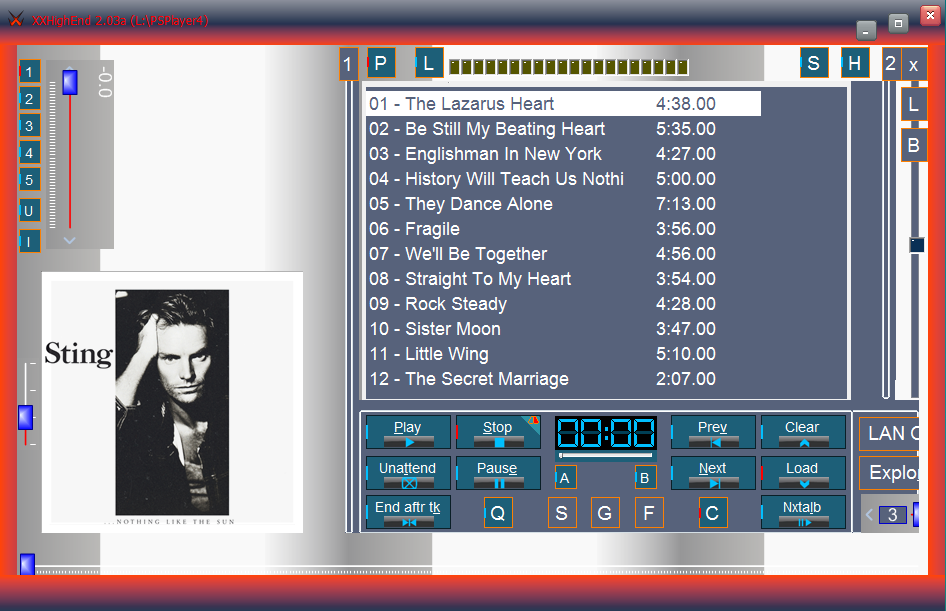Pause the current track
The height and width of the screenshot is (611, 946).
(x=498, y=473)
